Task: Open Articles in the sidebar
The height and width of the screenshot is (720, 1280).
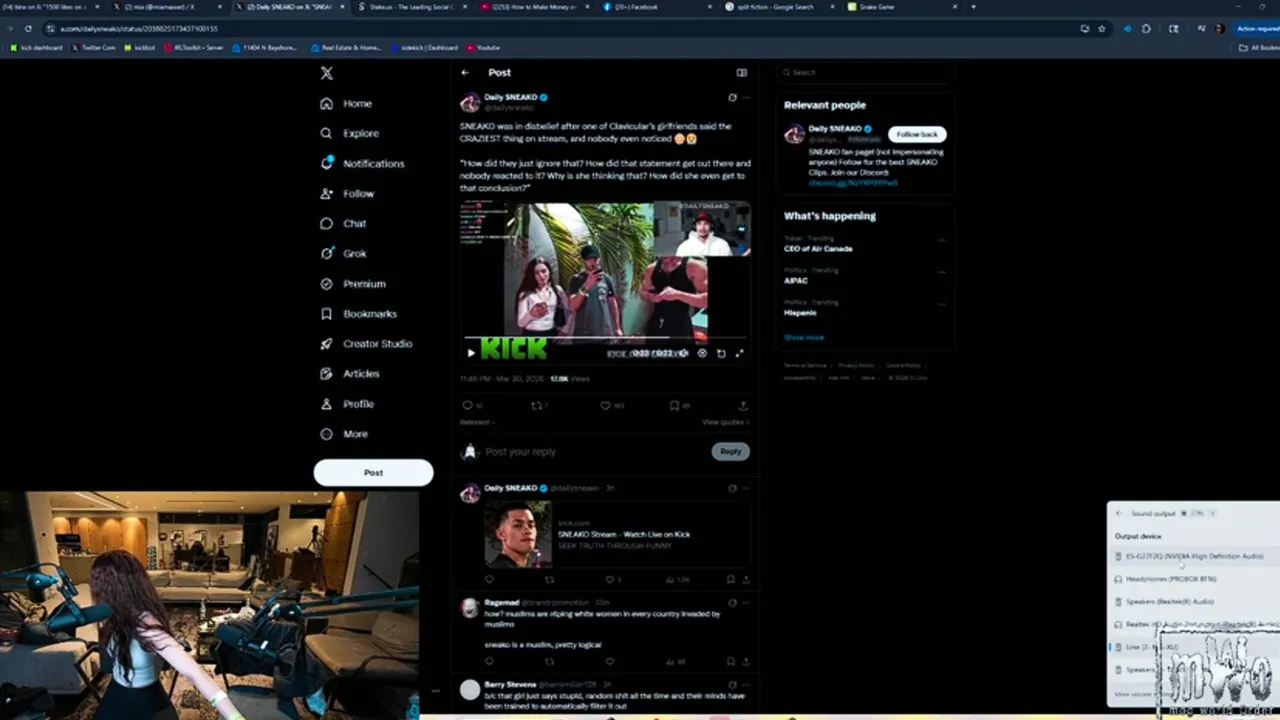Action: (x=349, y=373)
